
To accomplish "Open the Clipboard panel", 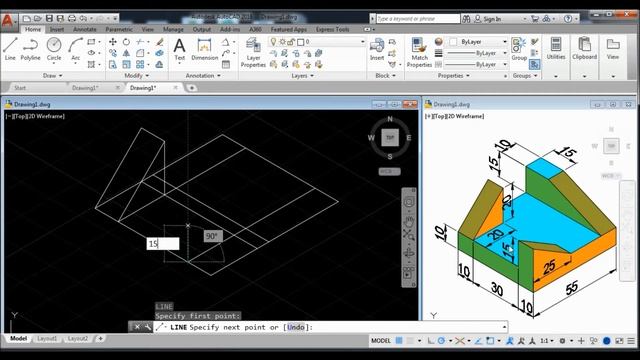I will coord(584,49).
